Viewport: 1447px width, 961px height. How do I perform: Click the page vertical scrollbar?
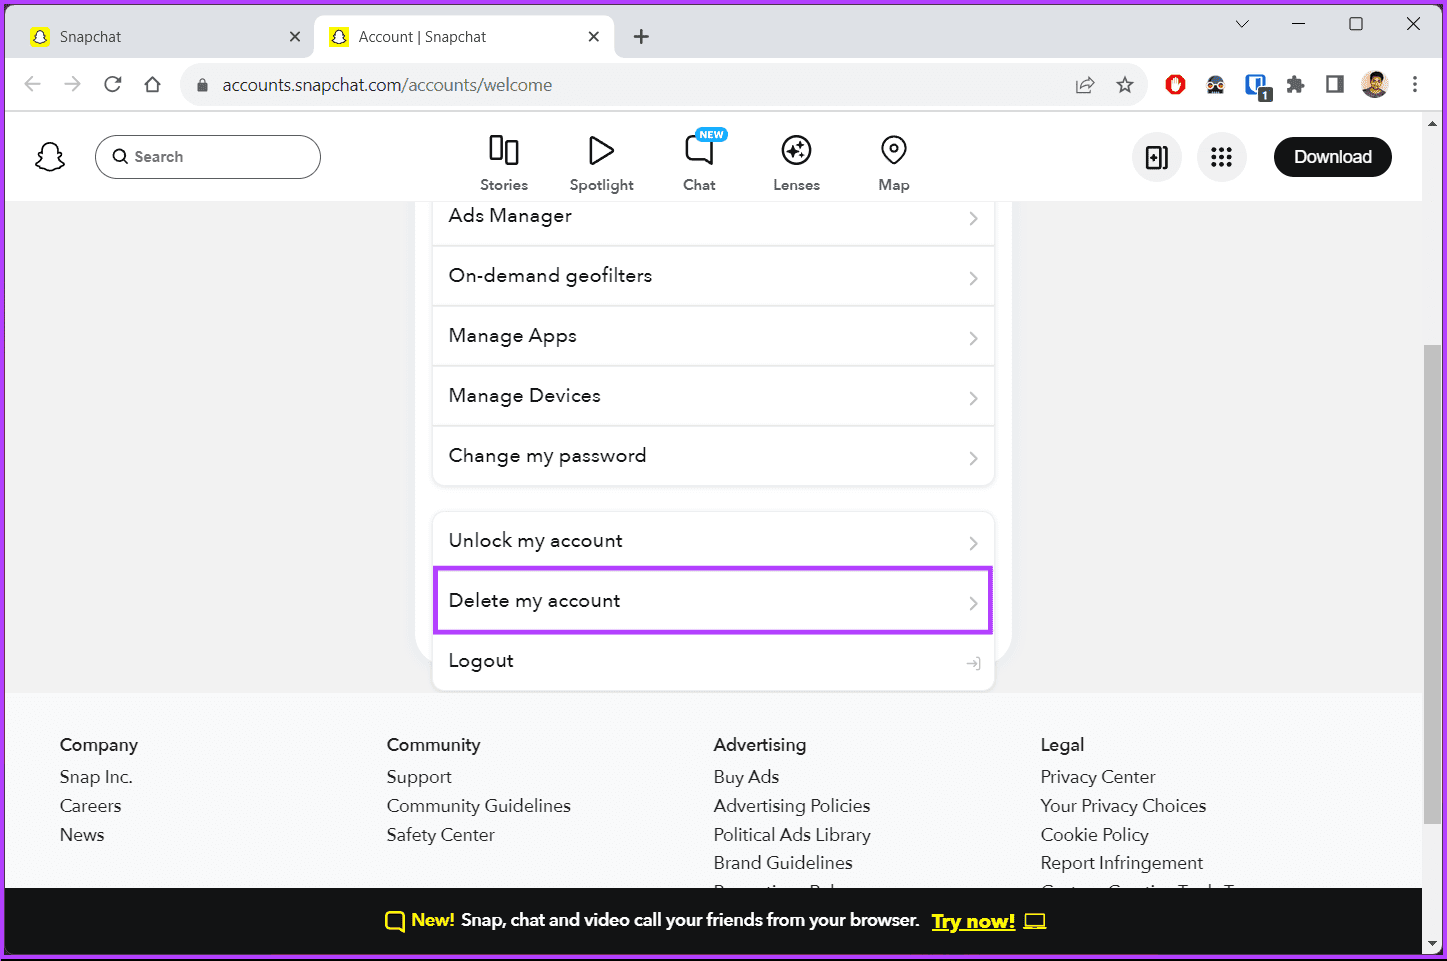coord(1433,585)
